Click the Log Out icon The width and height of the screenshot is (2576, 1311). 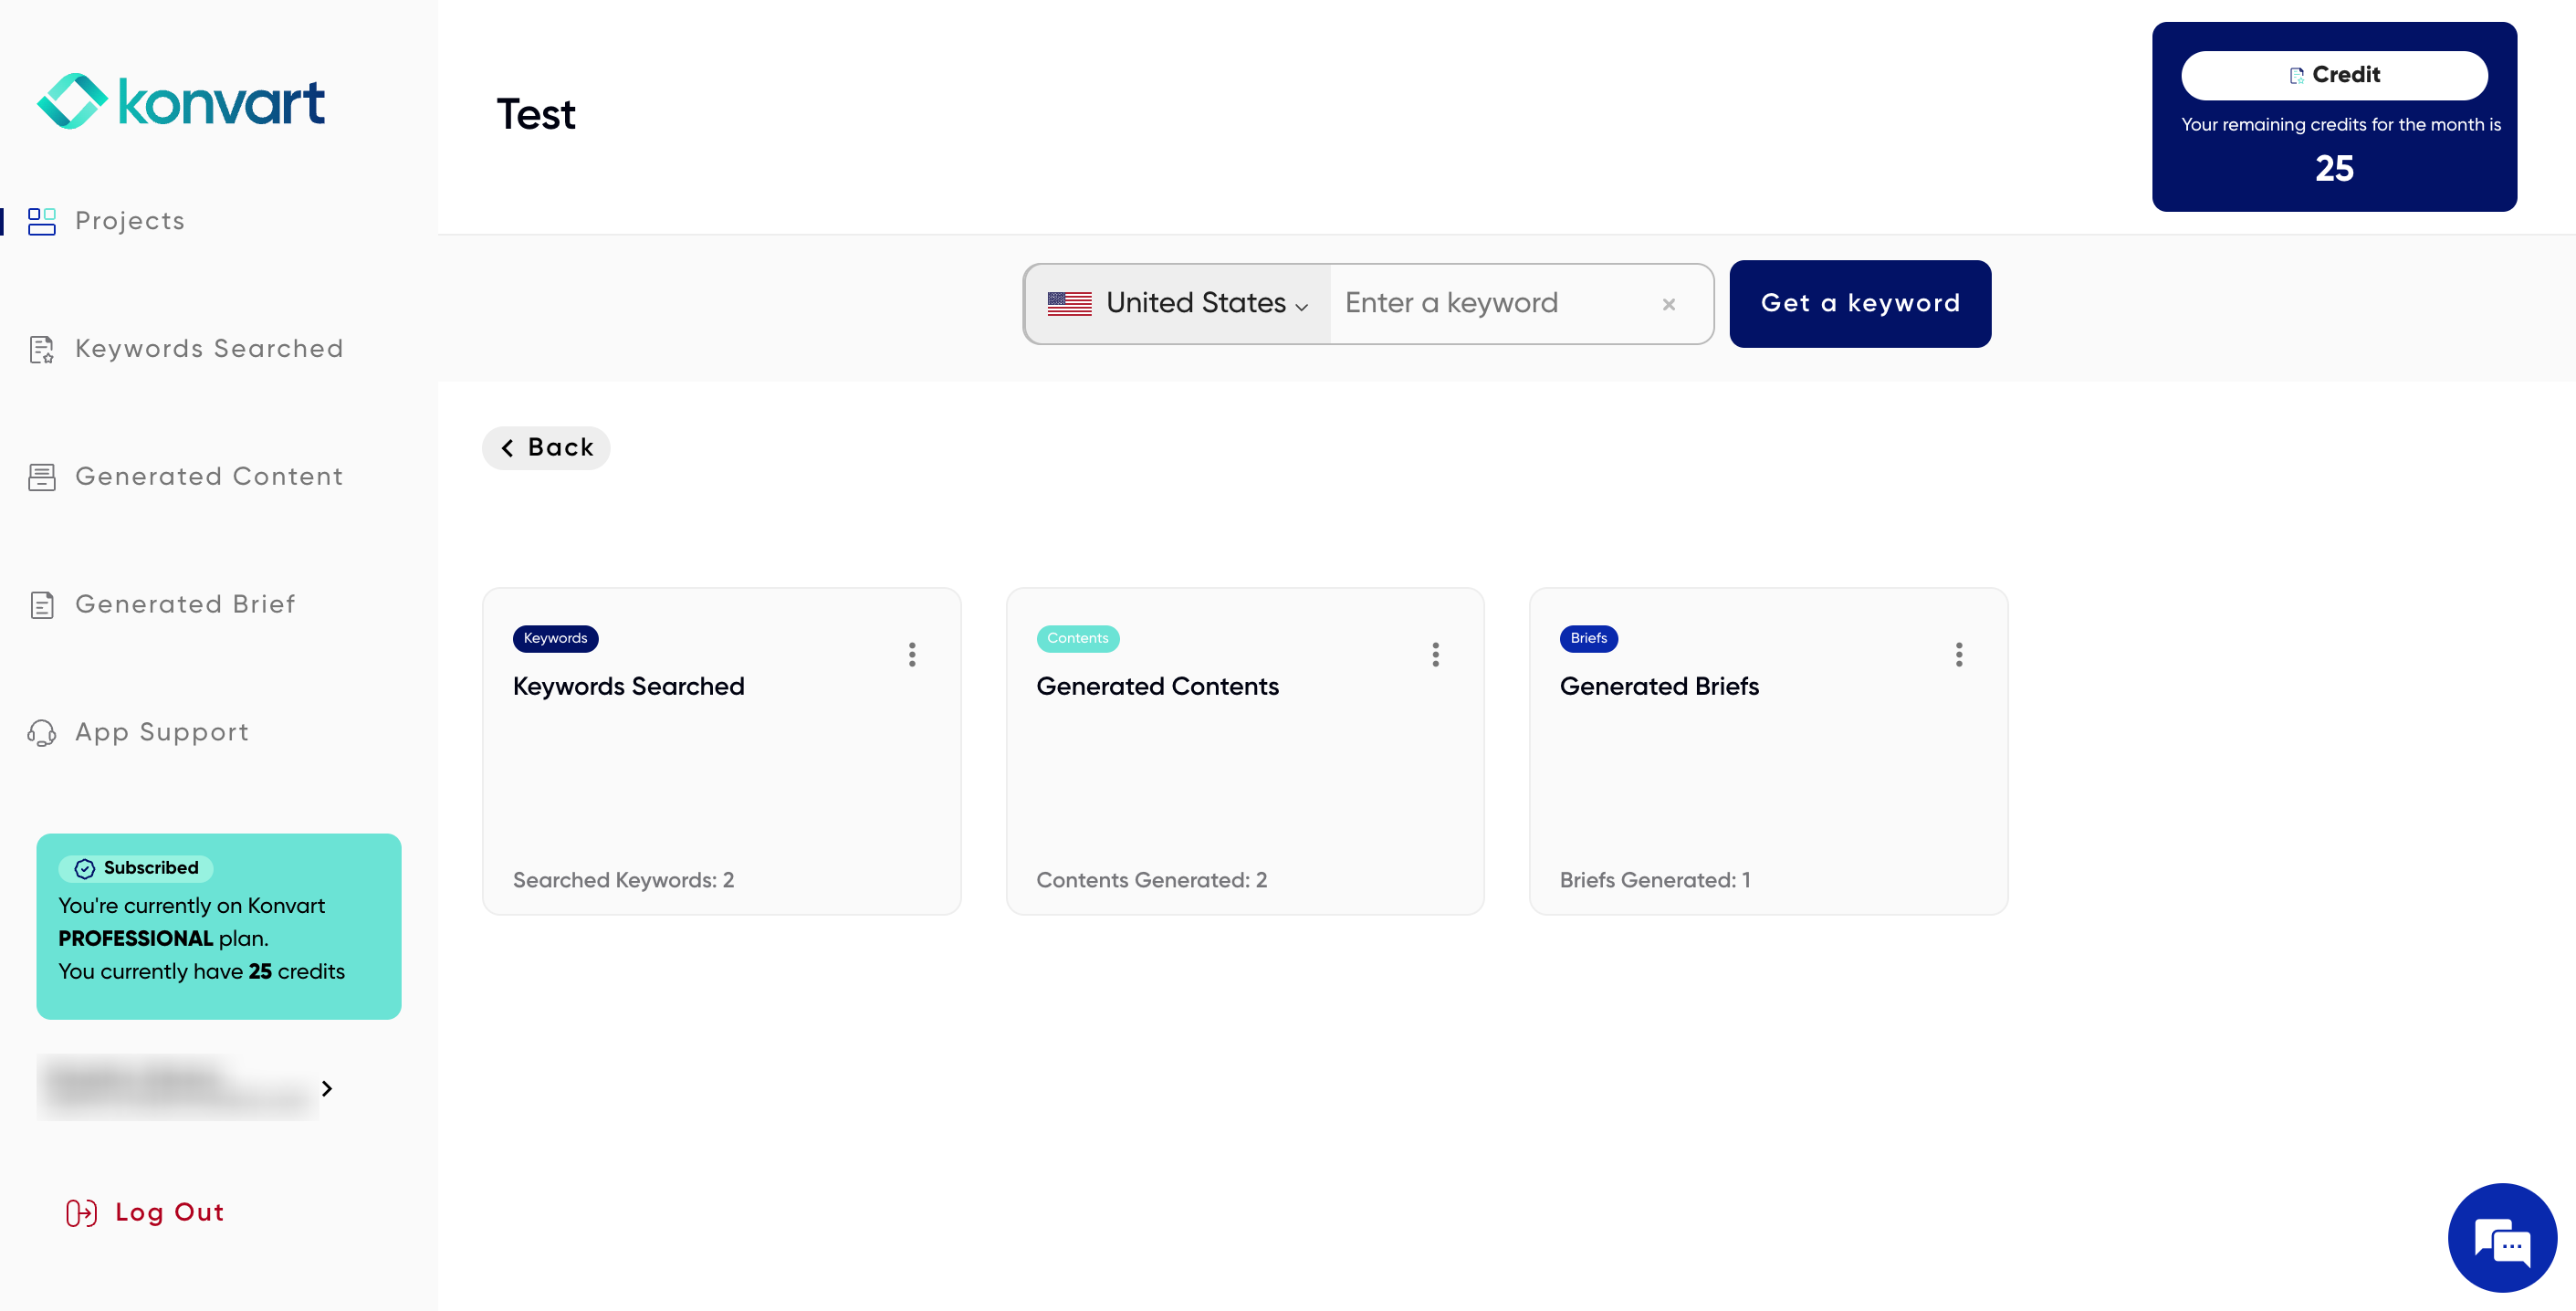tap(79, 1211)
